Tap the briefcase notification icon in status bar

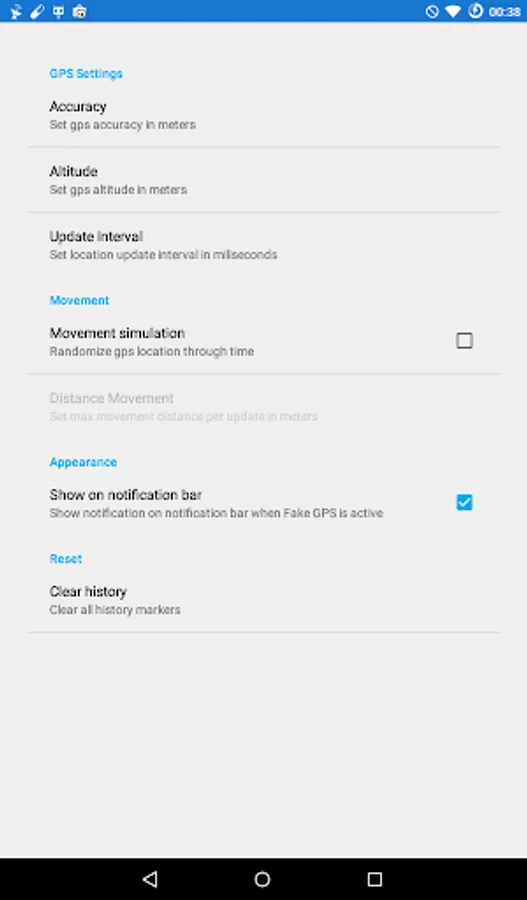[x=80, y=11]
